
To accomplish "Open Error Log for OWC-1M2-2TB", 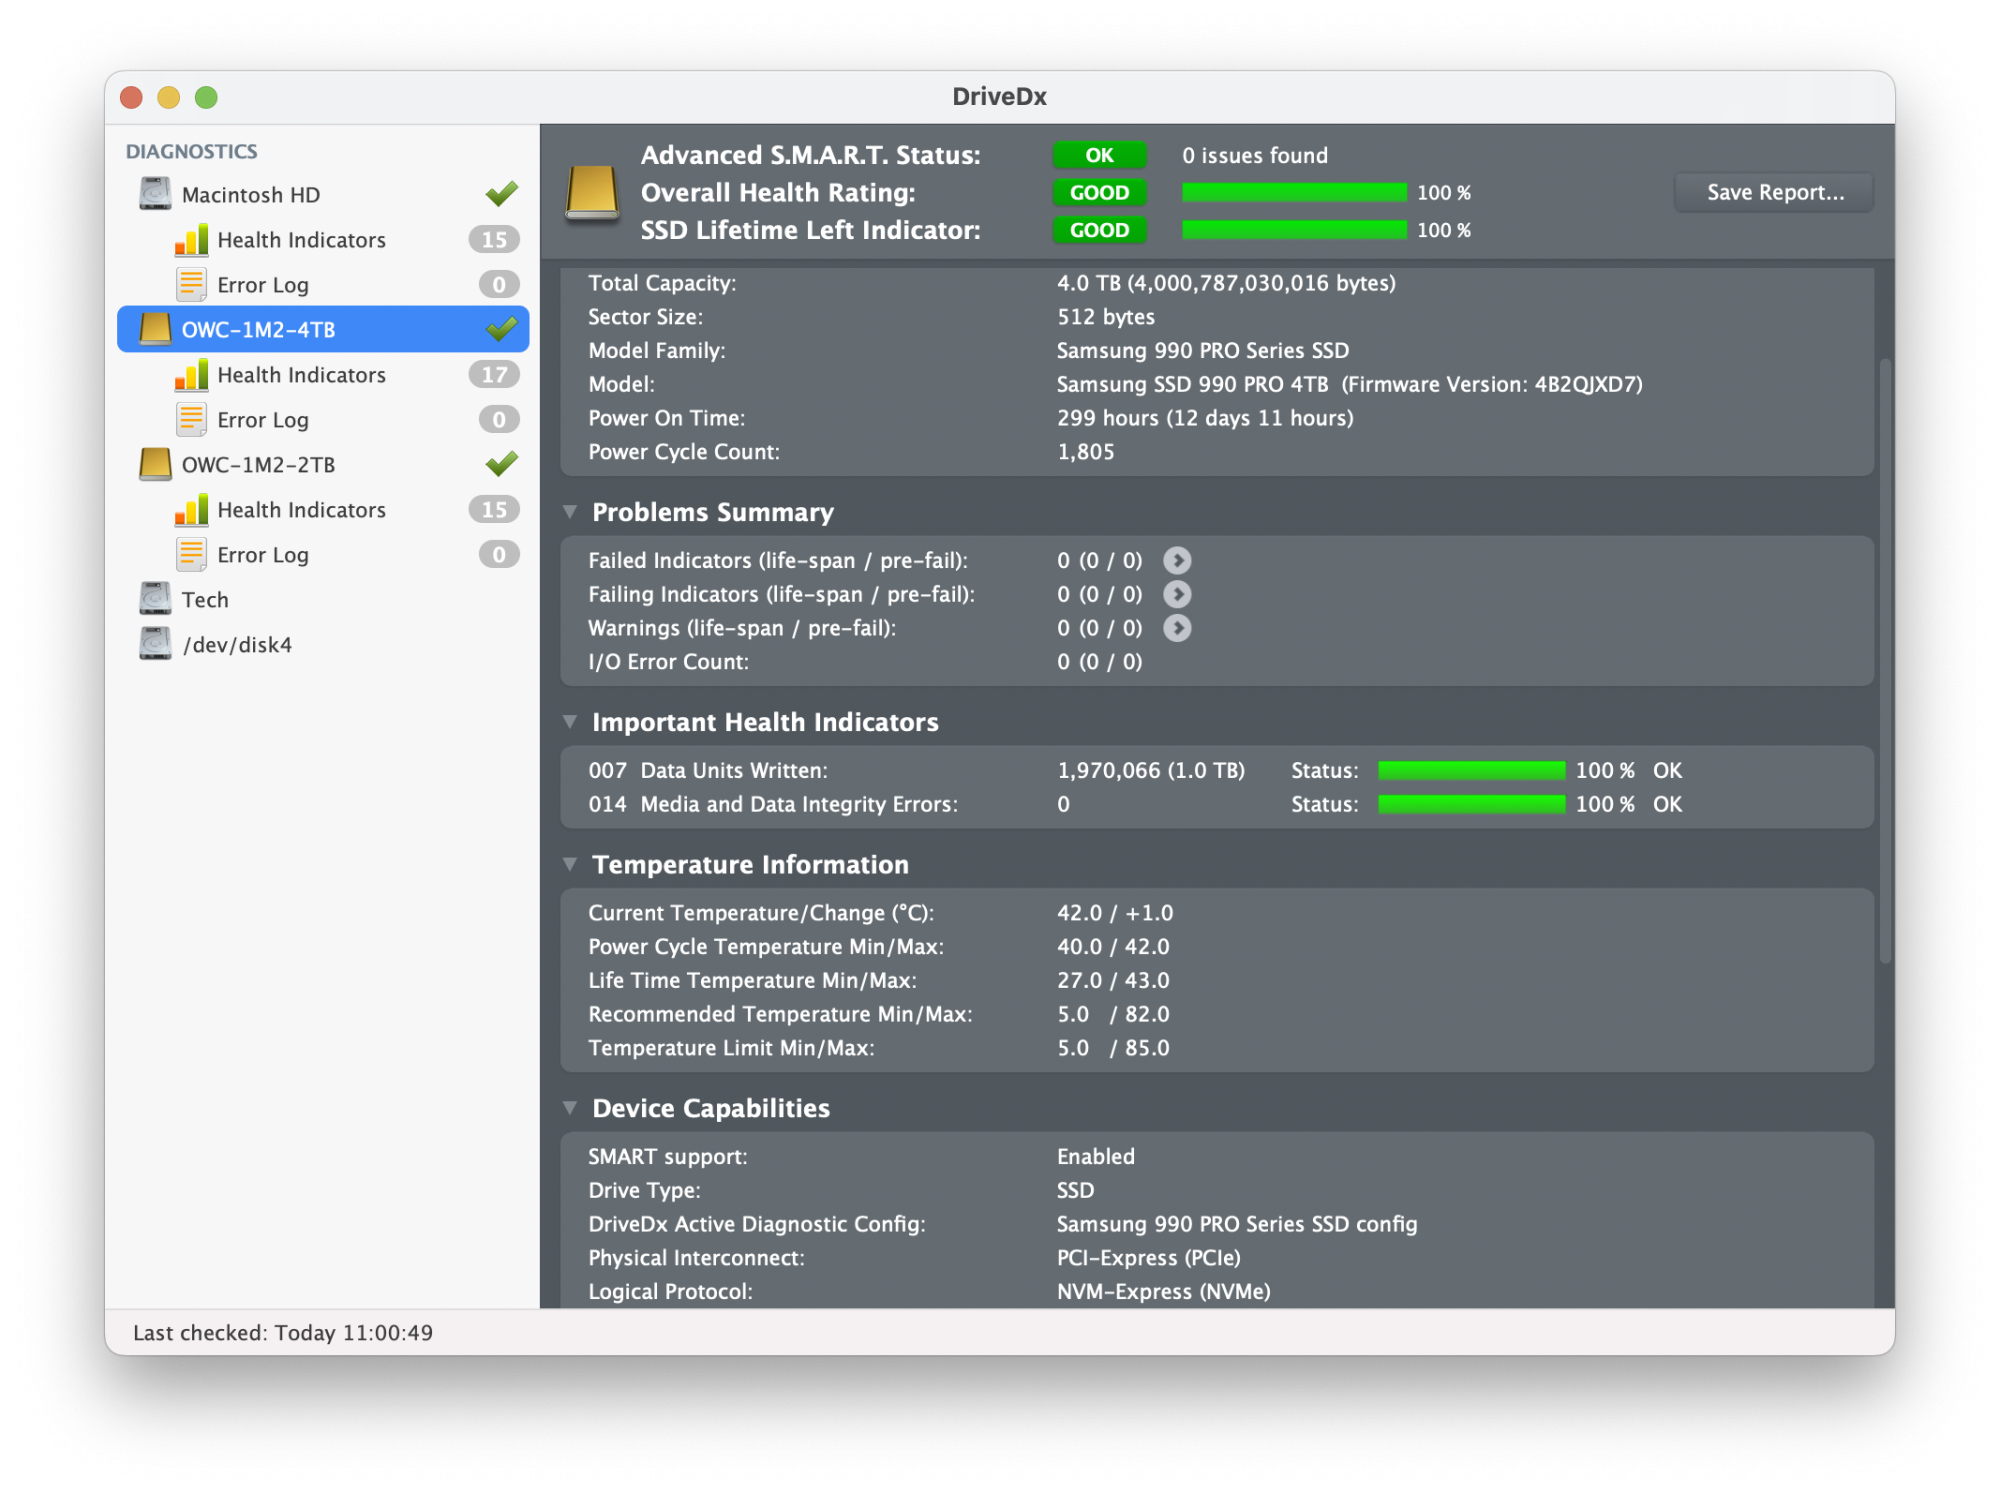I will click(x=323, y=555).
